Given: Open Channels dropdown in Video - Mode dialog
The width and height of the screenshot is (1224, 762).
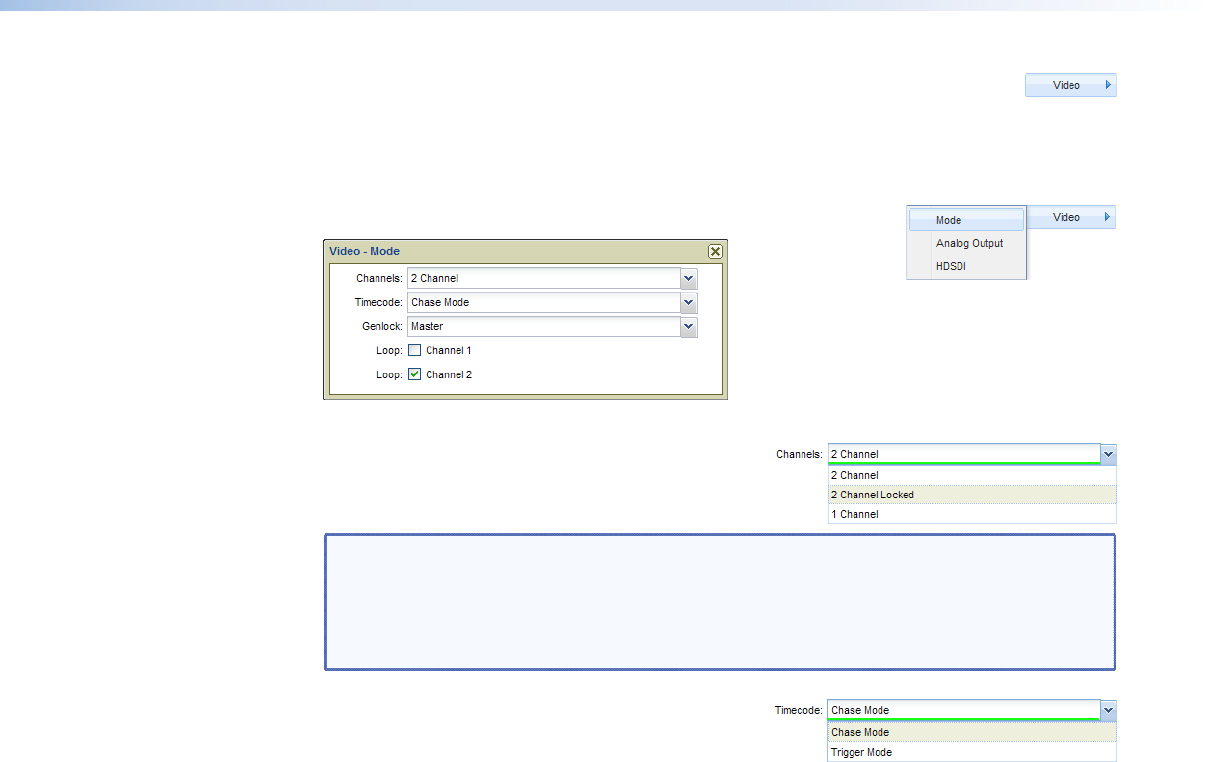Looking at the screenshot, I should point(688,279).
